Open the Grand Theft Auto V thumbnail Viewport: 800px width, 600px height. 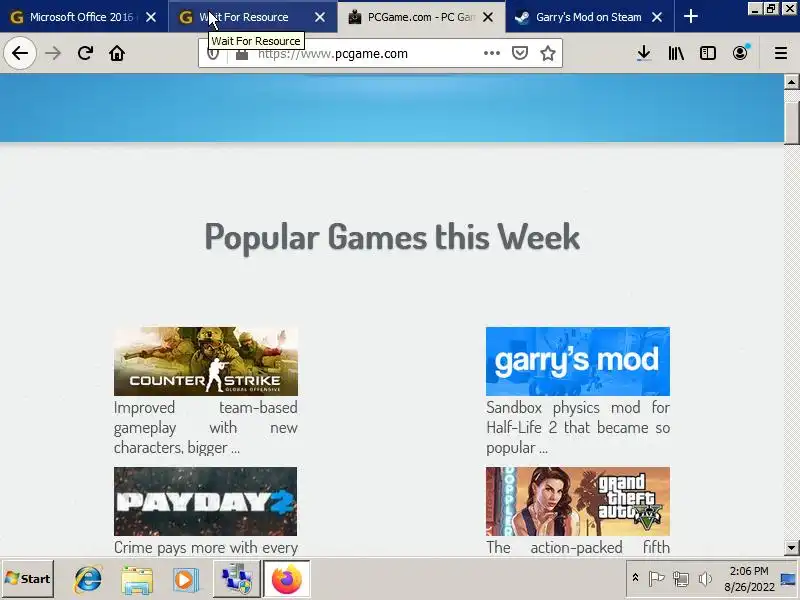point(578,501)
